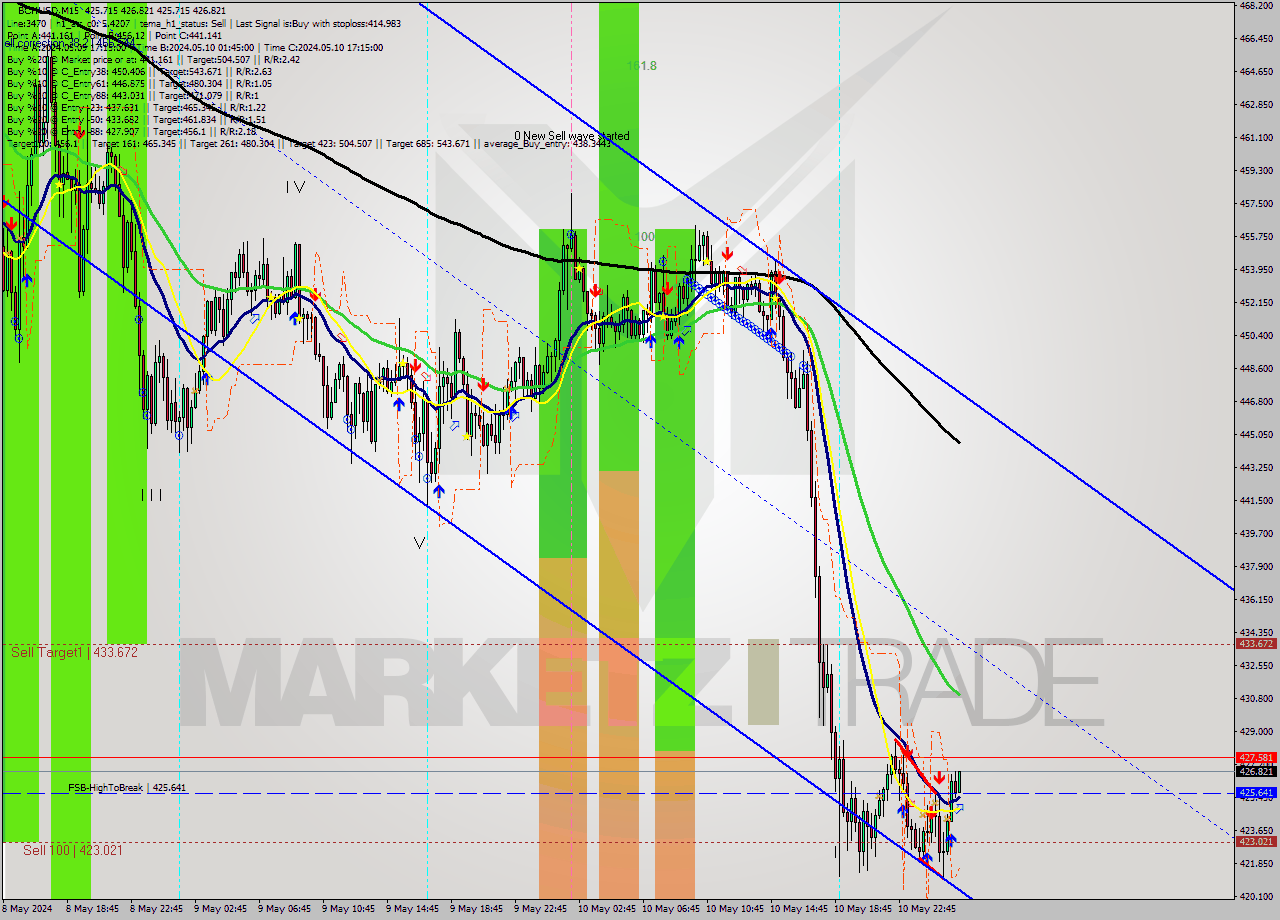Select the 'FSB-HighToBreak | 425.641' label

127,788
